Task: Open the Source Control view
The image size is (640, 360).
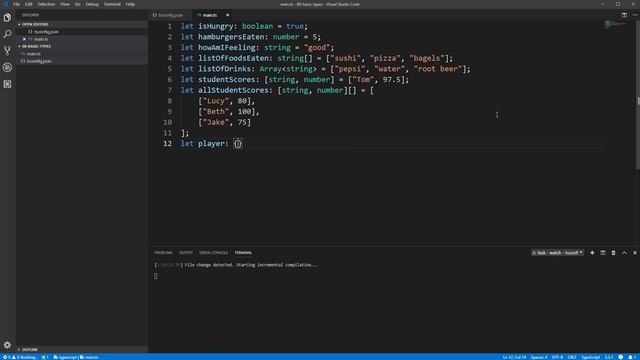Action: click(x=7, y=51)
